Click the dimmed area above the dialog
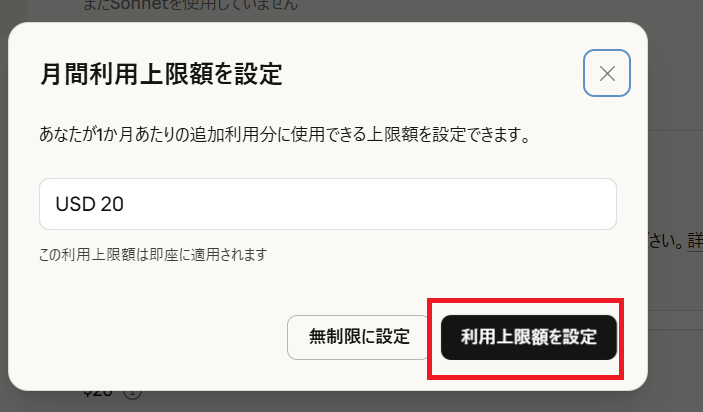 (448, 11)
